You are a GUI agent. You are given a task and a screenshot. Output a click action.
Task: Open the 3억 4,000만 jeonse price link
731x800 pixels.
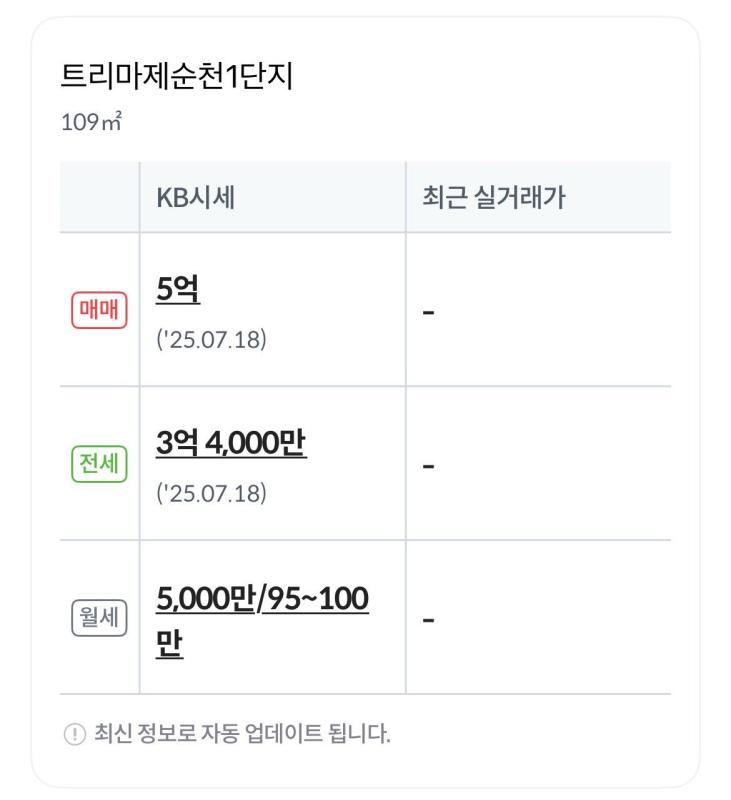point(231,443)
